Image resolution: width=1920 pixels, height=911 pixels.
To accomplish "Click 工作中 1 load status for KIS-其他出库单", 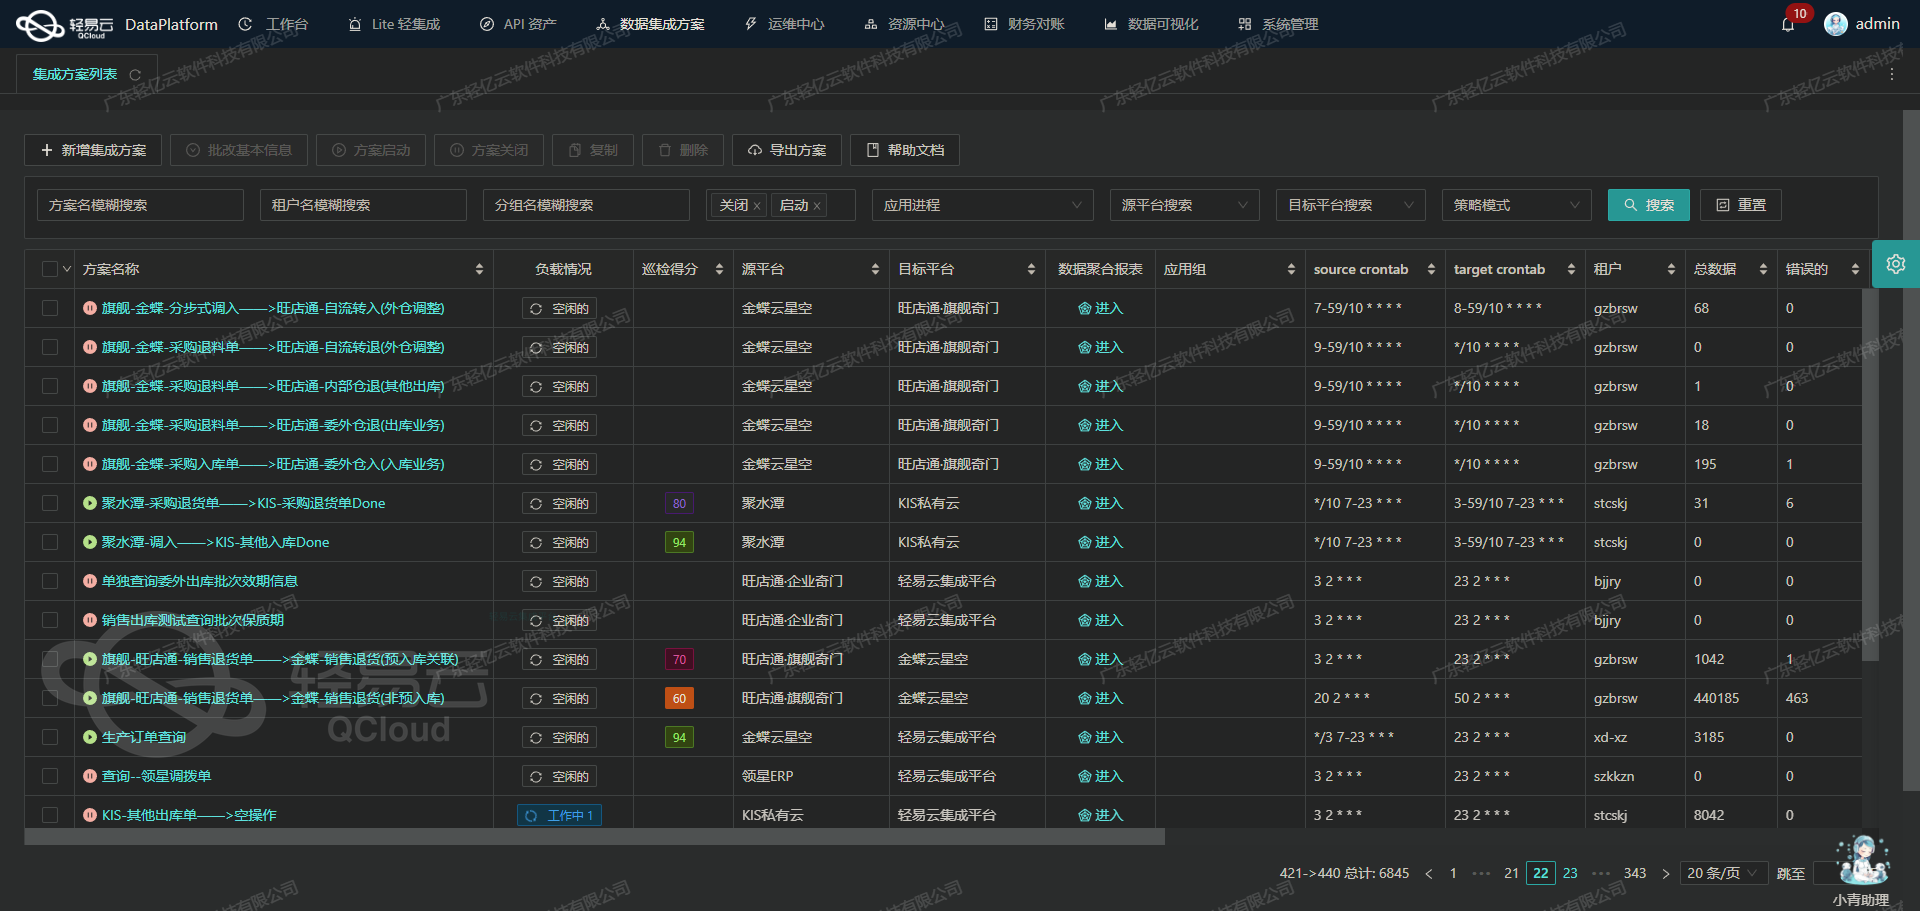I will pyautogui.click(x=559, y=815).
